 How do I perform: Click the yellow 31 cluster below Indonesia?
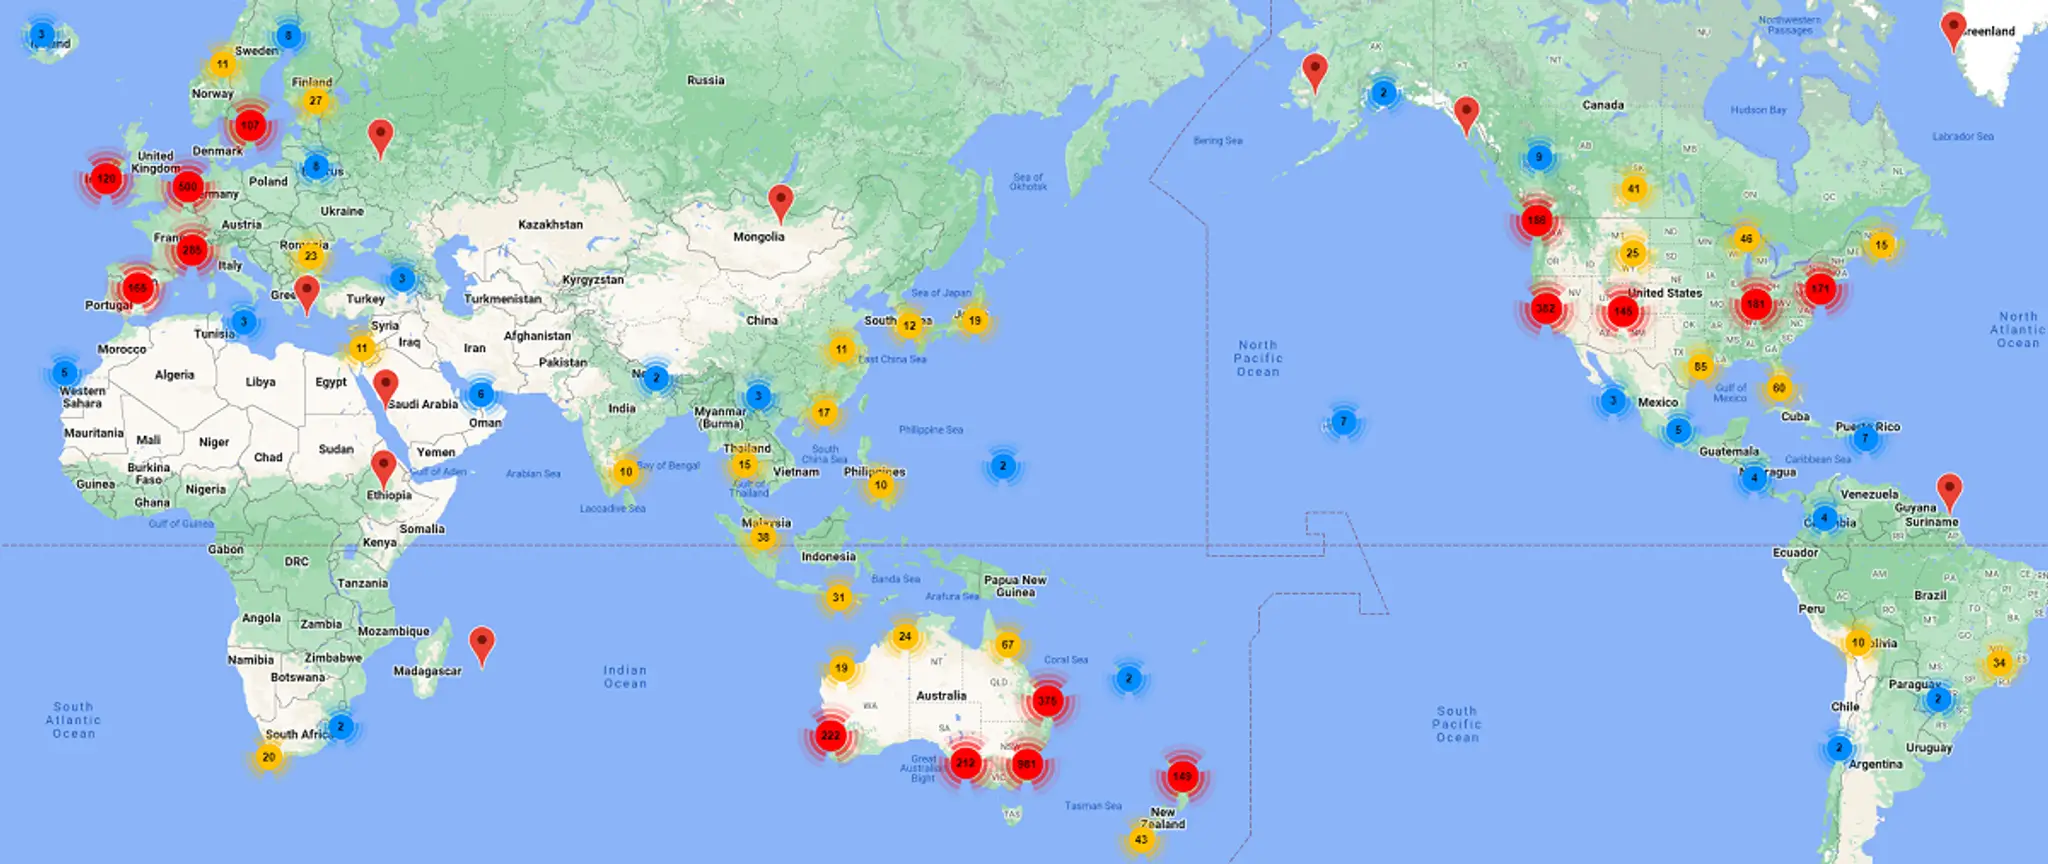tap(838, 598)
